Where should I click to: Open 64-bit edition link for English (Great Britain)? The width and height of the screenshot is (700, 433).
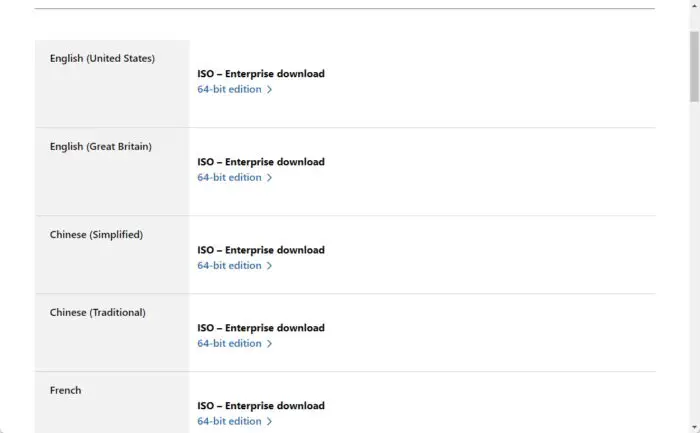click(229, 177)
